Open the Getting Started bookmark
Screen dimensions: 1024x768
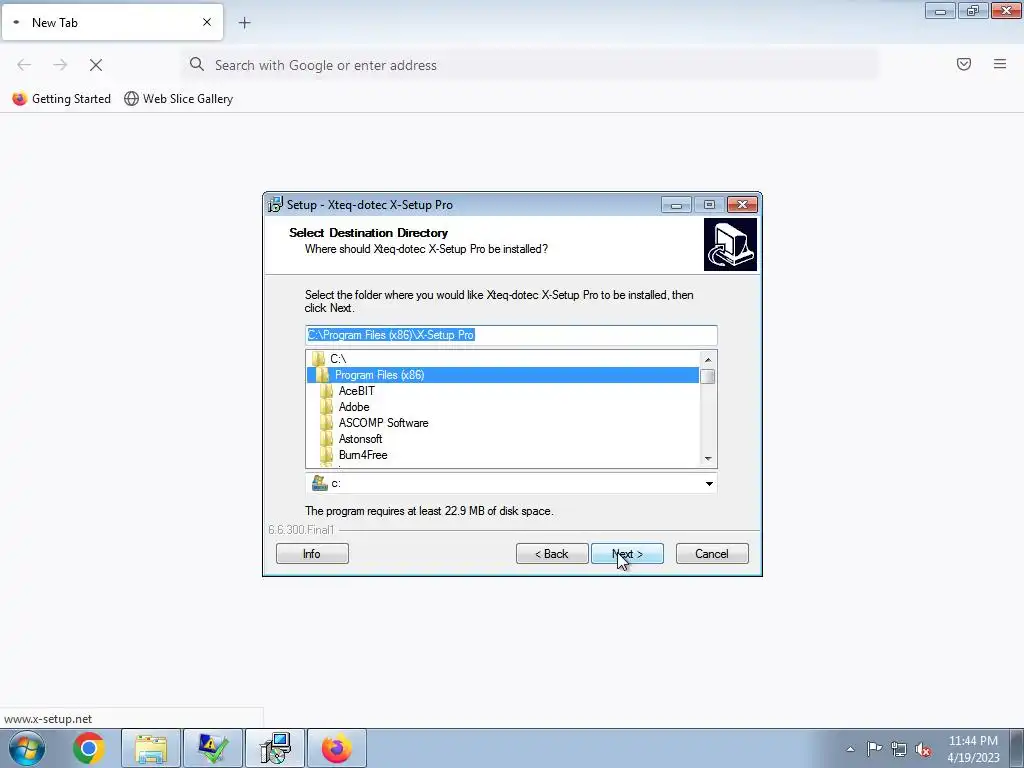click(x=61, y=99)
